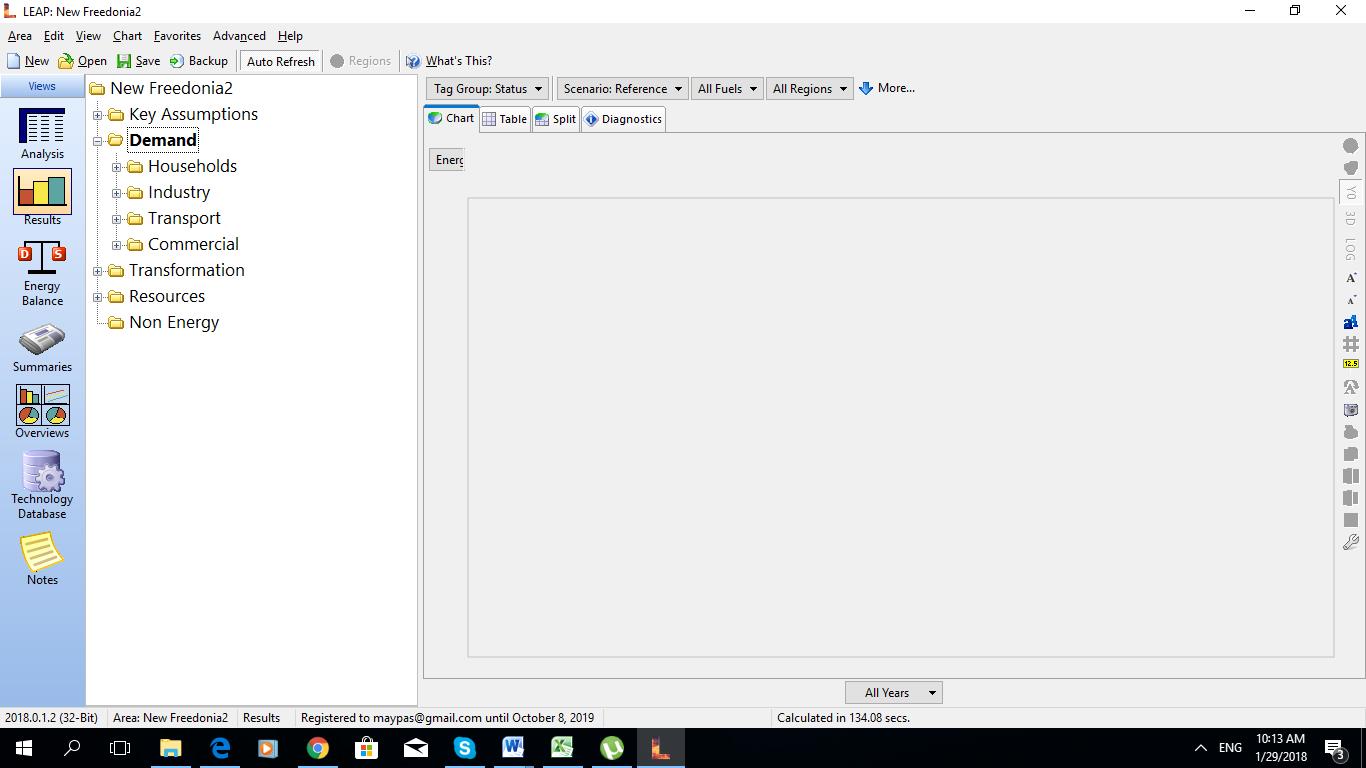1366x768 pixels.
Task: Open the Energy Balance view
Action: pyautogui.click(x=42, y=273)
